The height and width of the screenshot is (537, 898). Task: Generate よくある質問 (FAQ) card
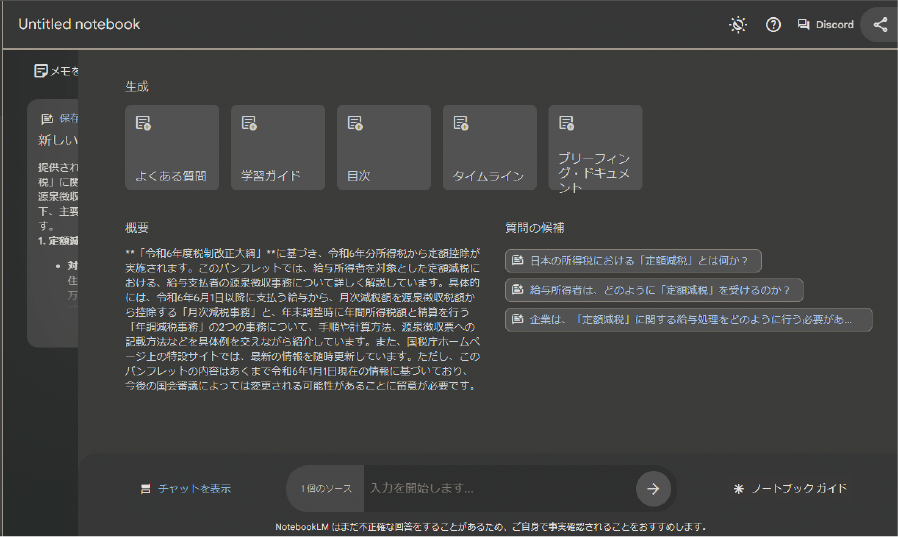coord(172,147)
